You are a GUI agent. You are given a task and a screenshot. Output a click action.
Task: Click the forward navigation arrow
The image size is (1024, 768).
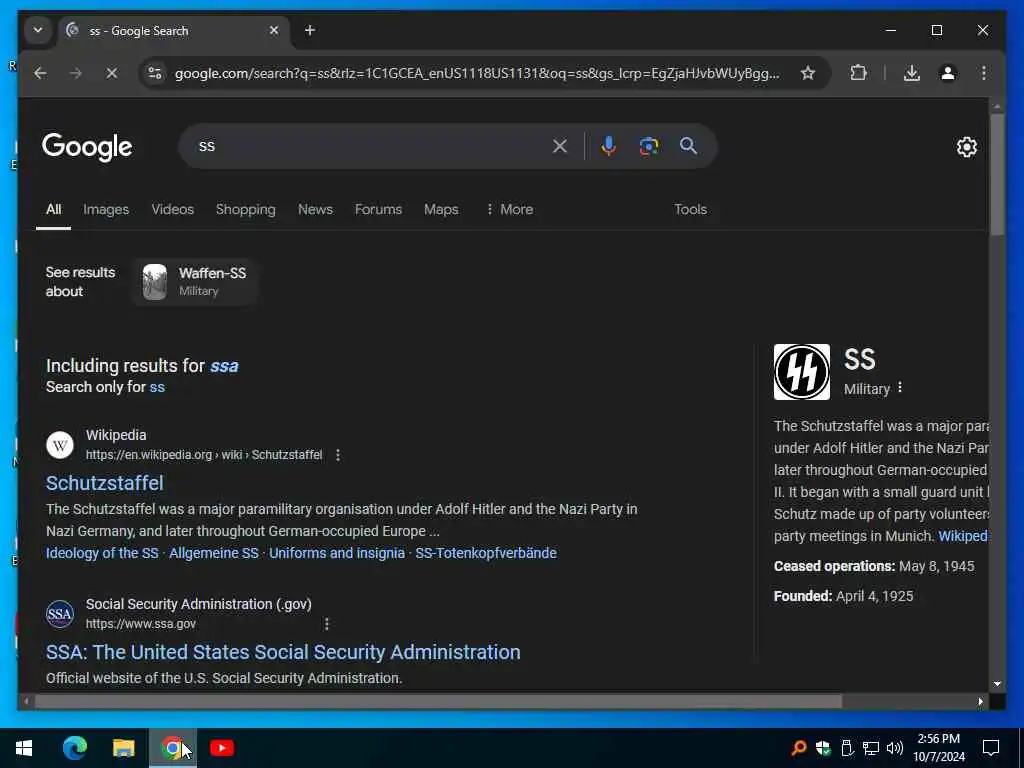(x=76, y=73)
